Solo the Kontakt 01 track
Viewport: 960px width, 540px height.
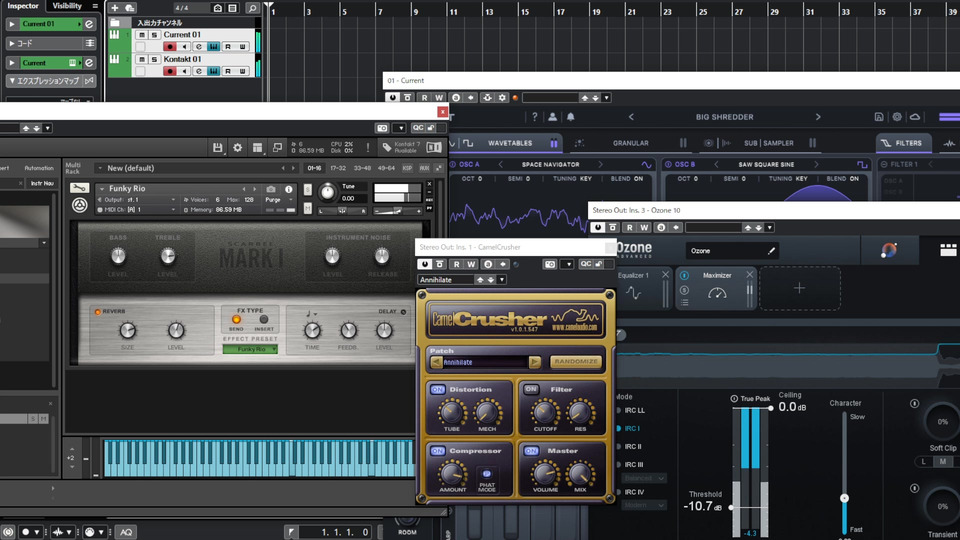[x=154, y=59]
